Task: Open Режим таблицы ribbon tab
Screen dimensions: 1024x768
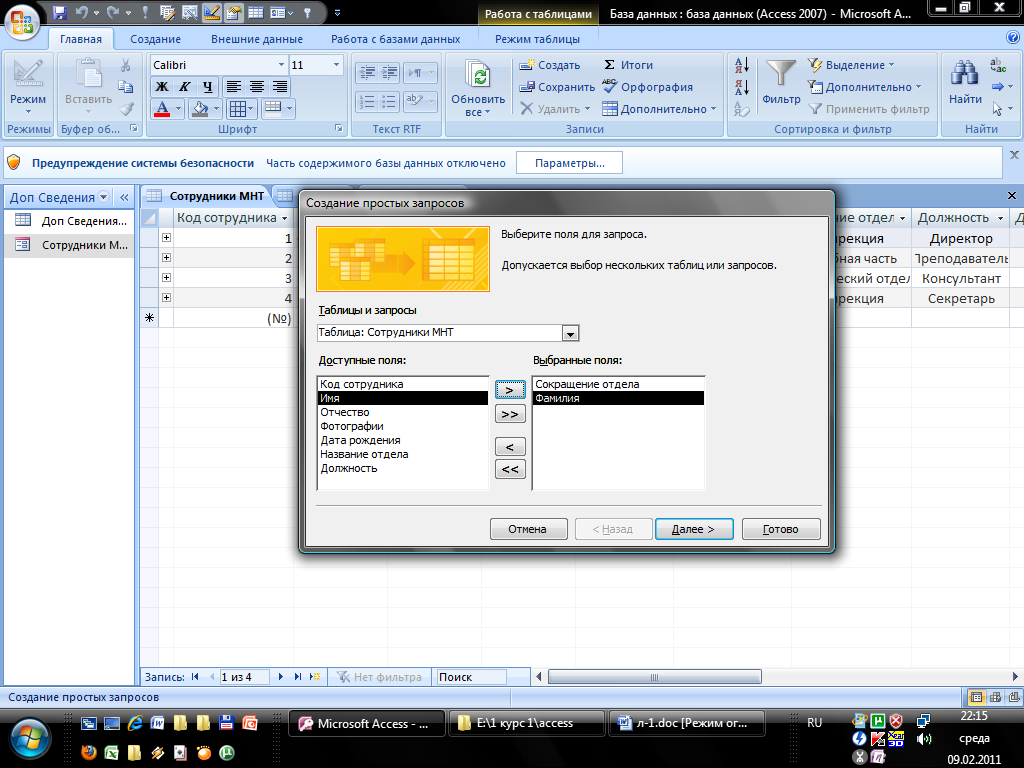Action: pos(537,39)
